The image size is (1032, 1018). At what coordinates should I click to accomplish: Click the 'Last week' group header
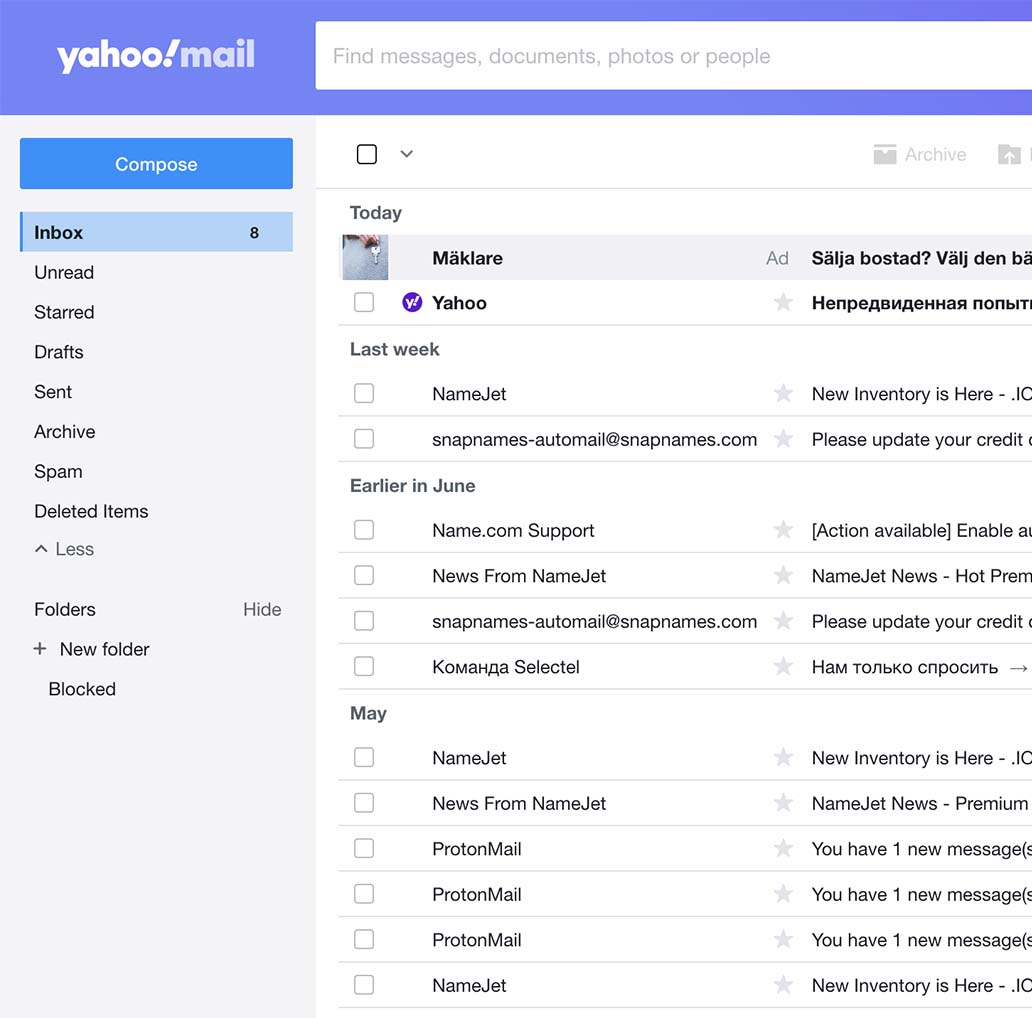point(394,349)
